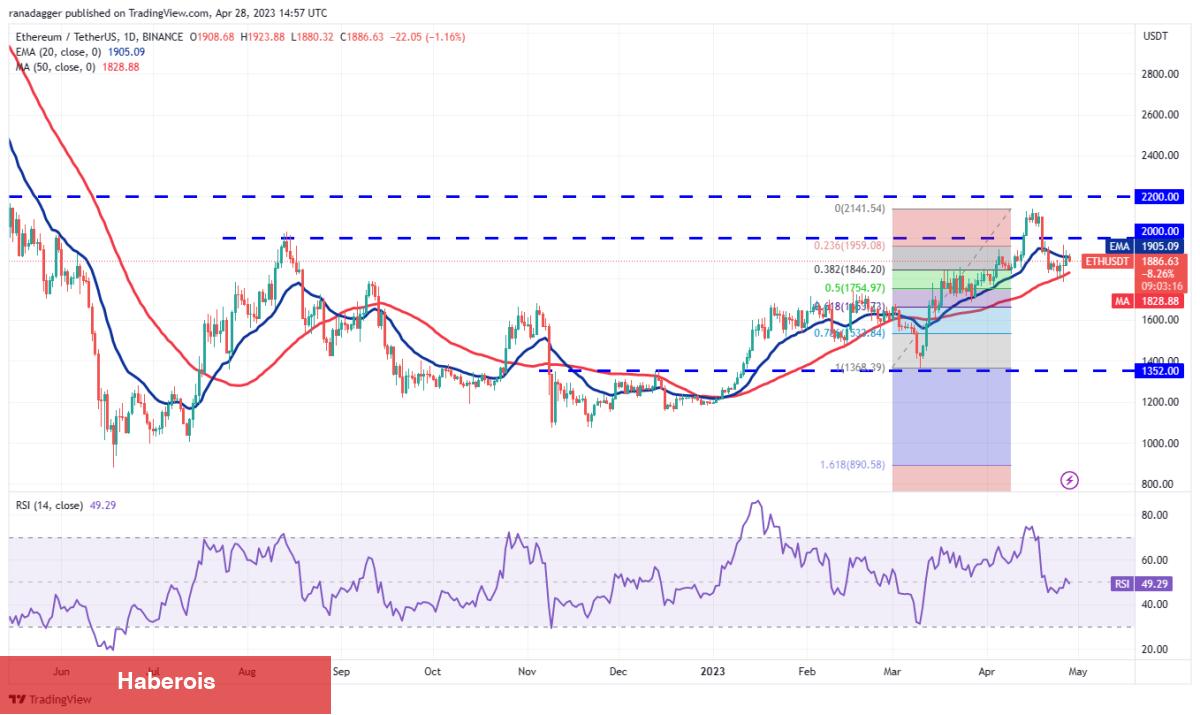Click the 1.618(890.58) Fibonacci label
Screen dimensions: 1200x715
pyautogui.click(x=851, y=465)
